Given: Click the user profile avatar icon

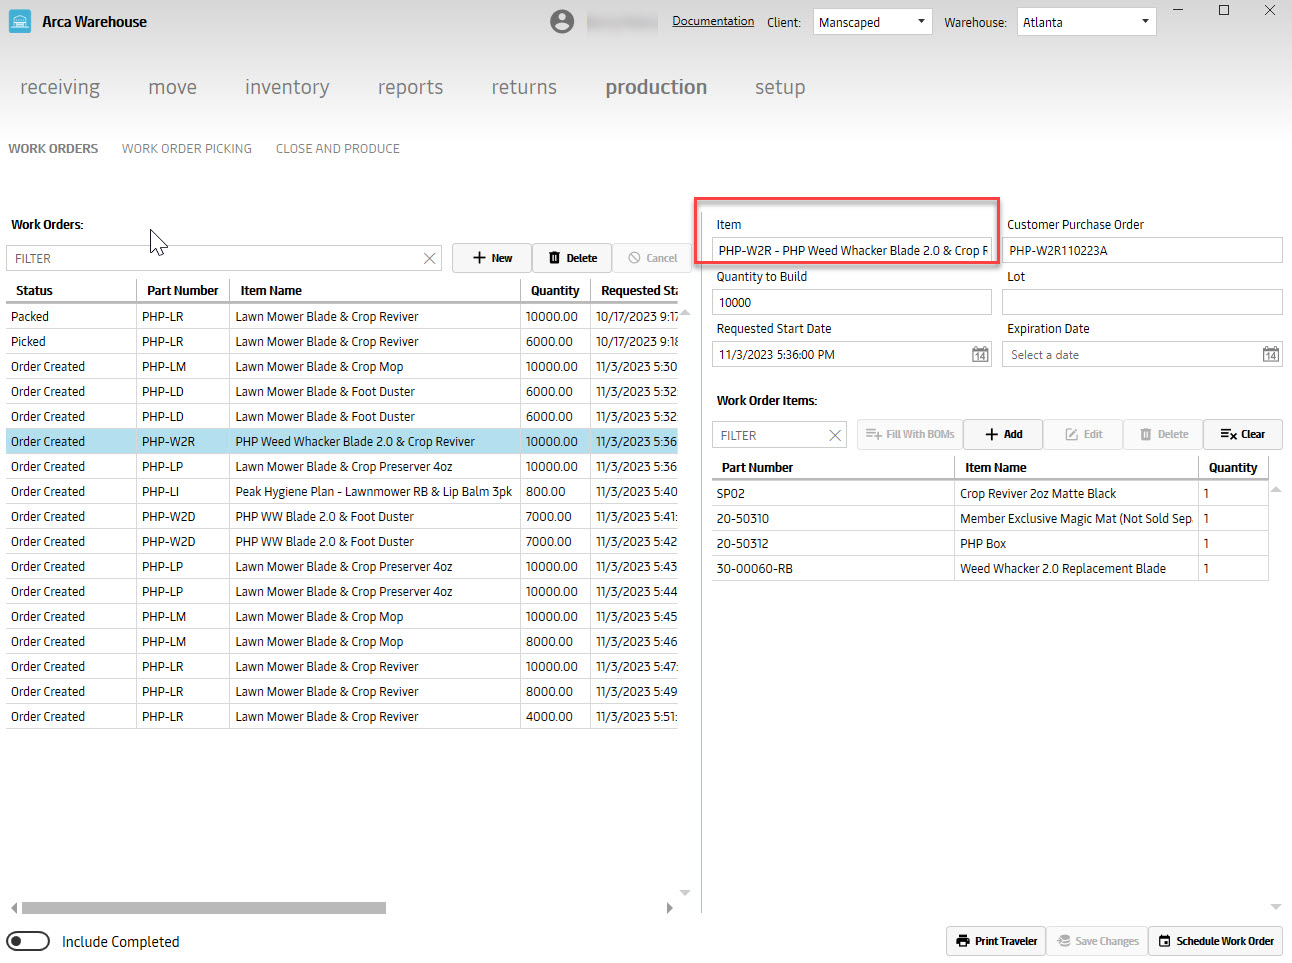Looking at the screenshot, I should 562,22.
